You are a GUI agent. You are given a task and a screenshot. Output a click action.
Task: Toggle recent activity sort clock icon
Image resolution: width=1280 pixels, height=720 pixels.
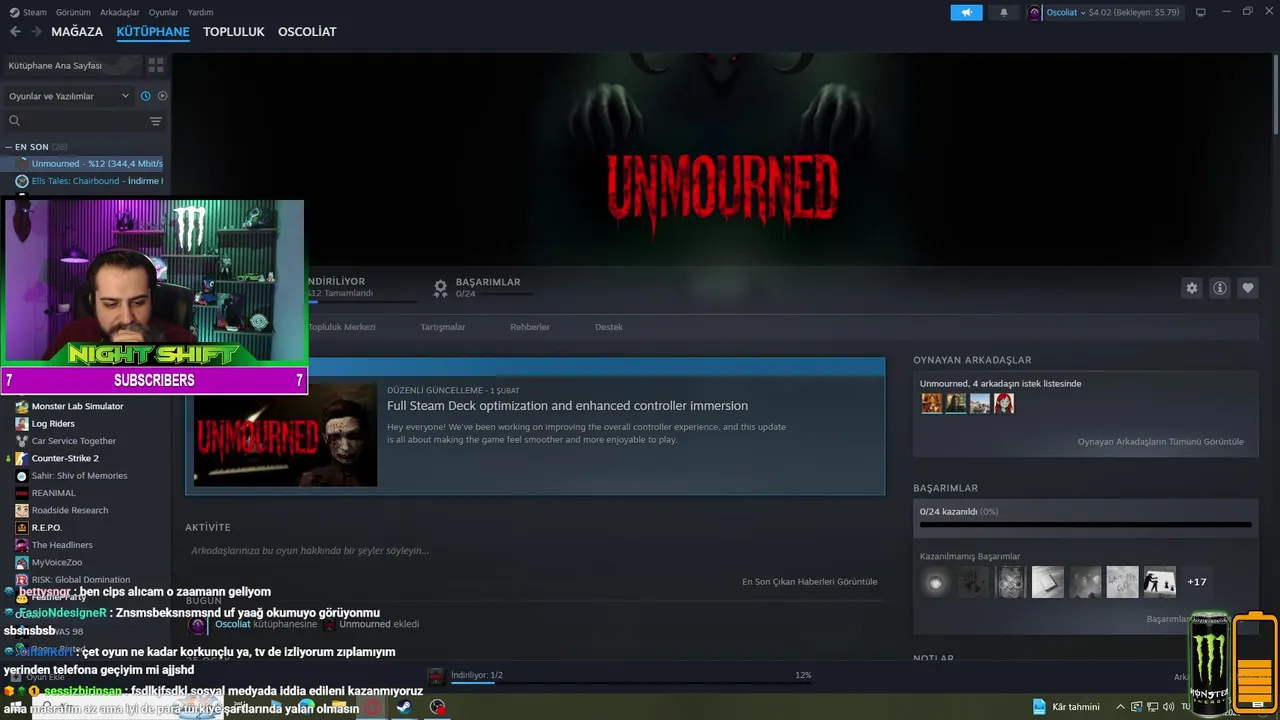coord(145,96)
